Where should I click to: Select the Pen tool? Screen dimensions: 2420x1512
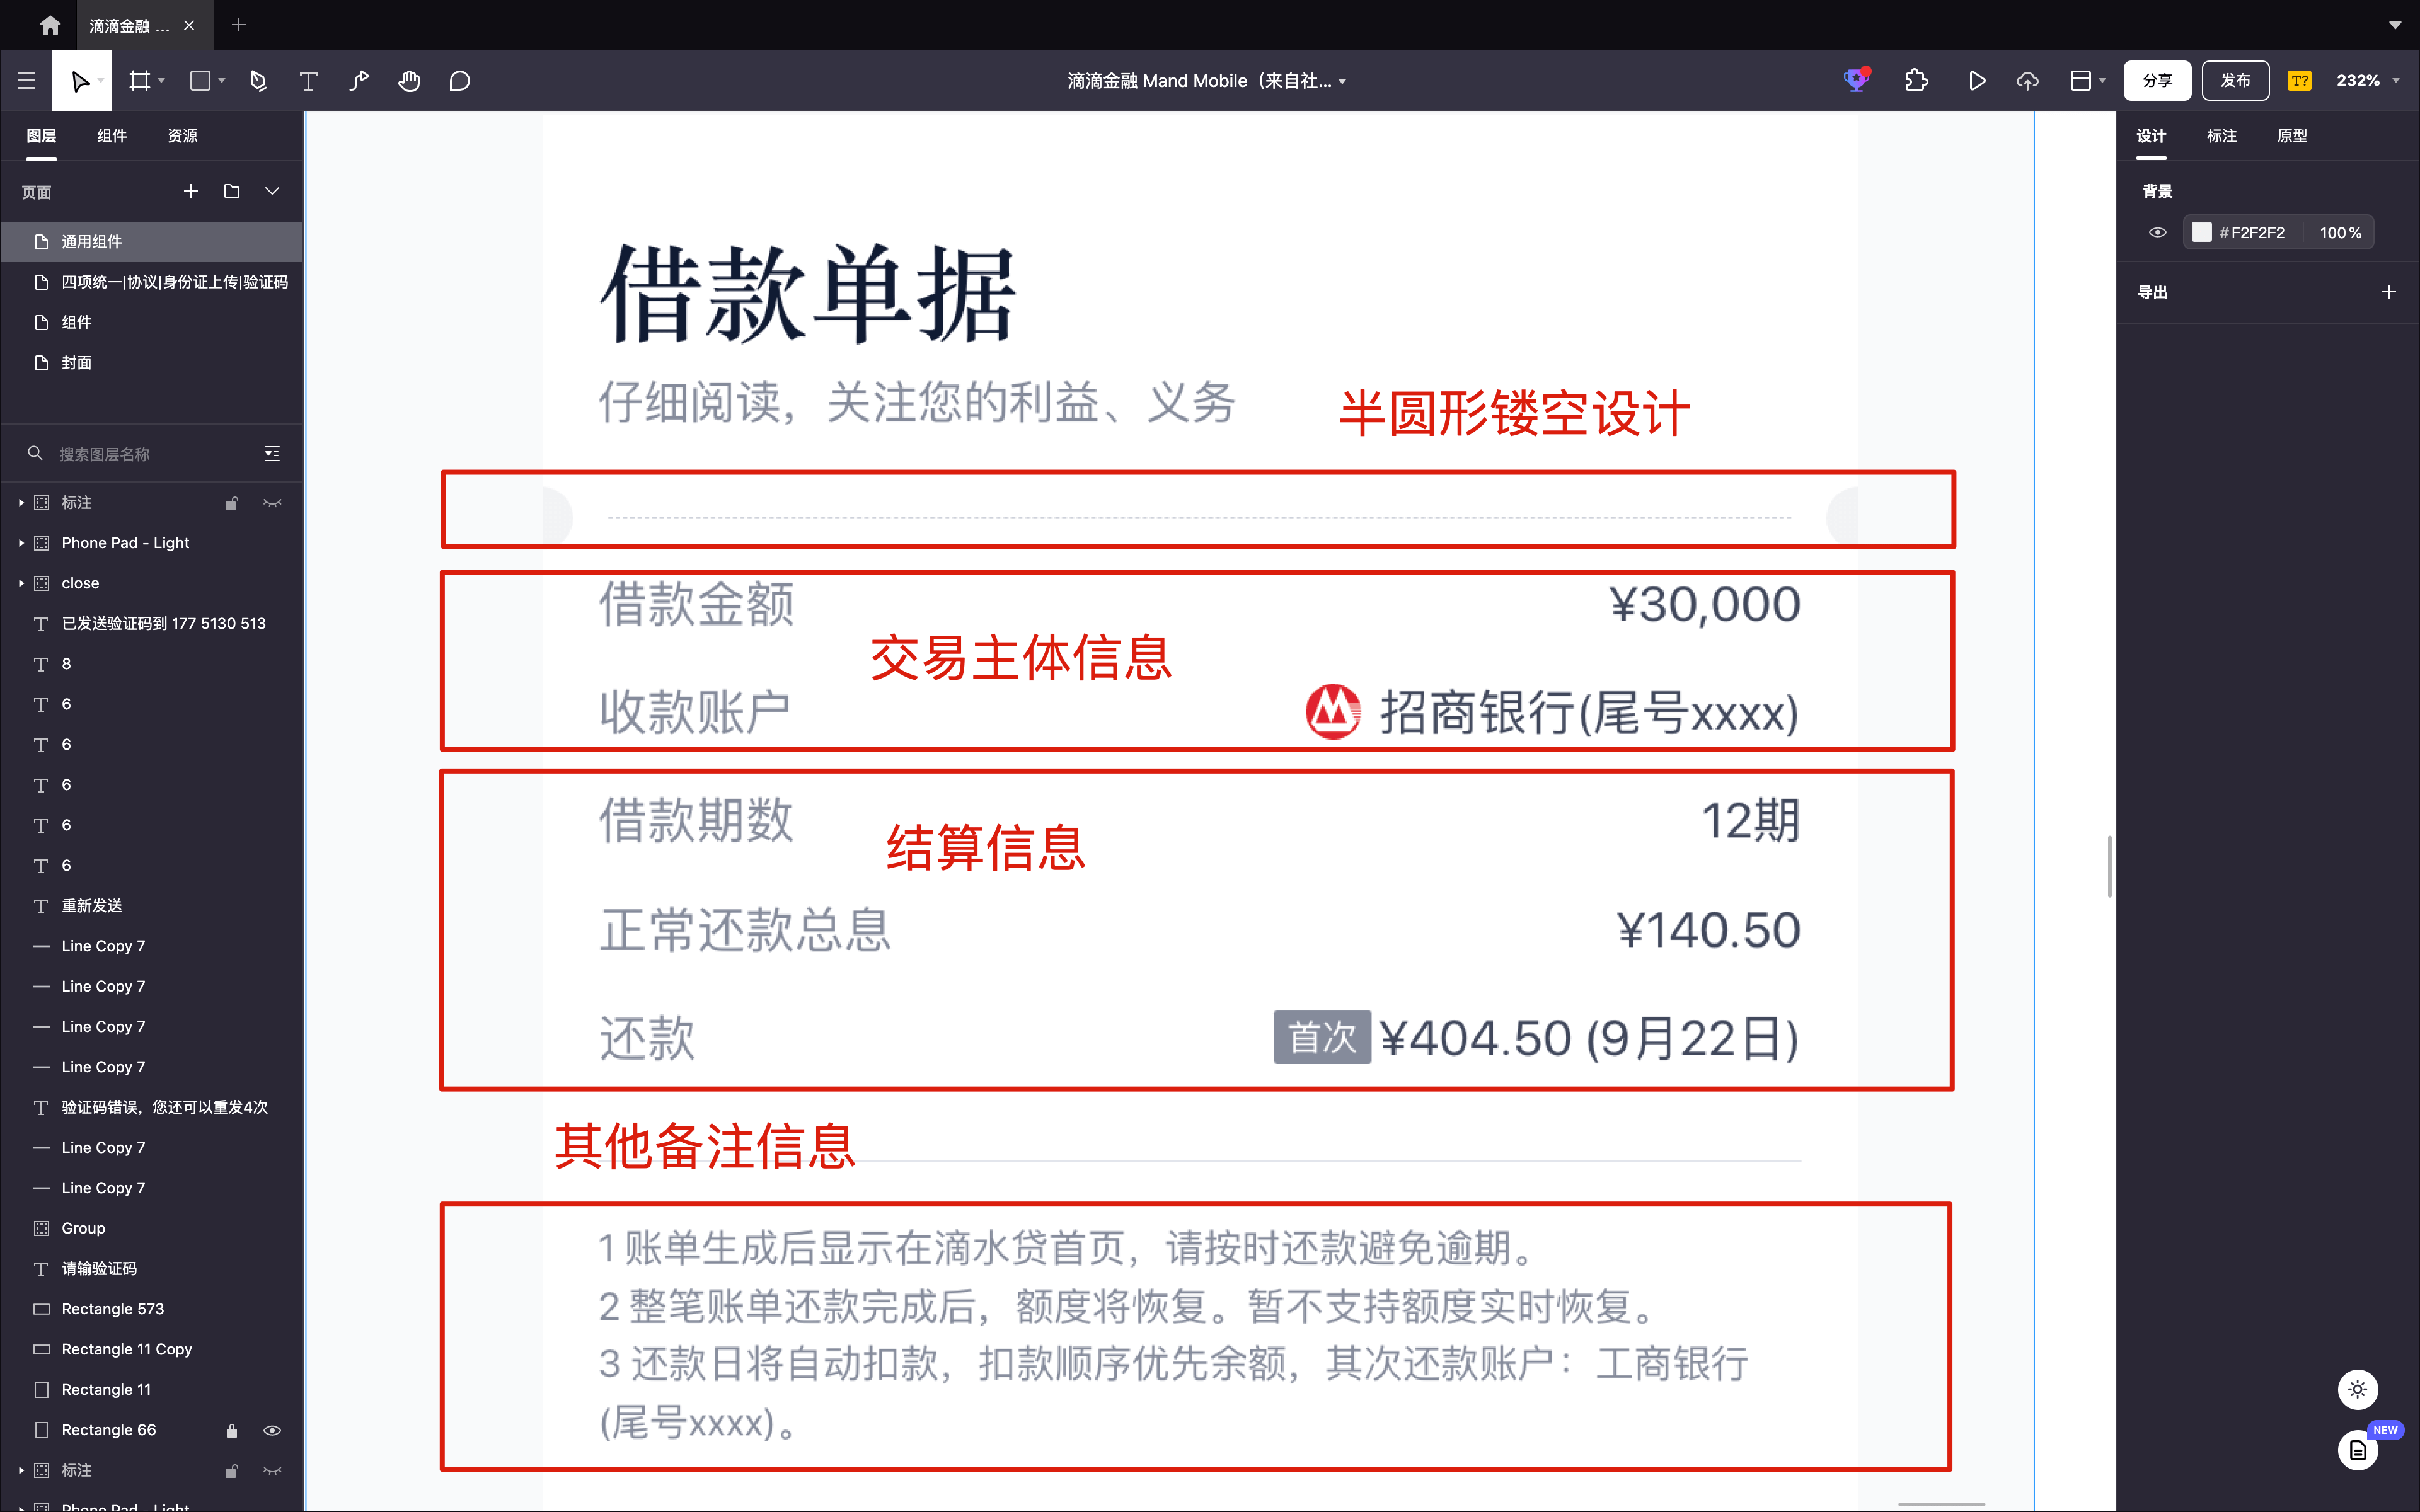(x=259, y=81)
